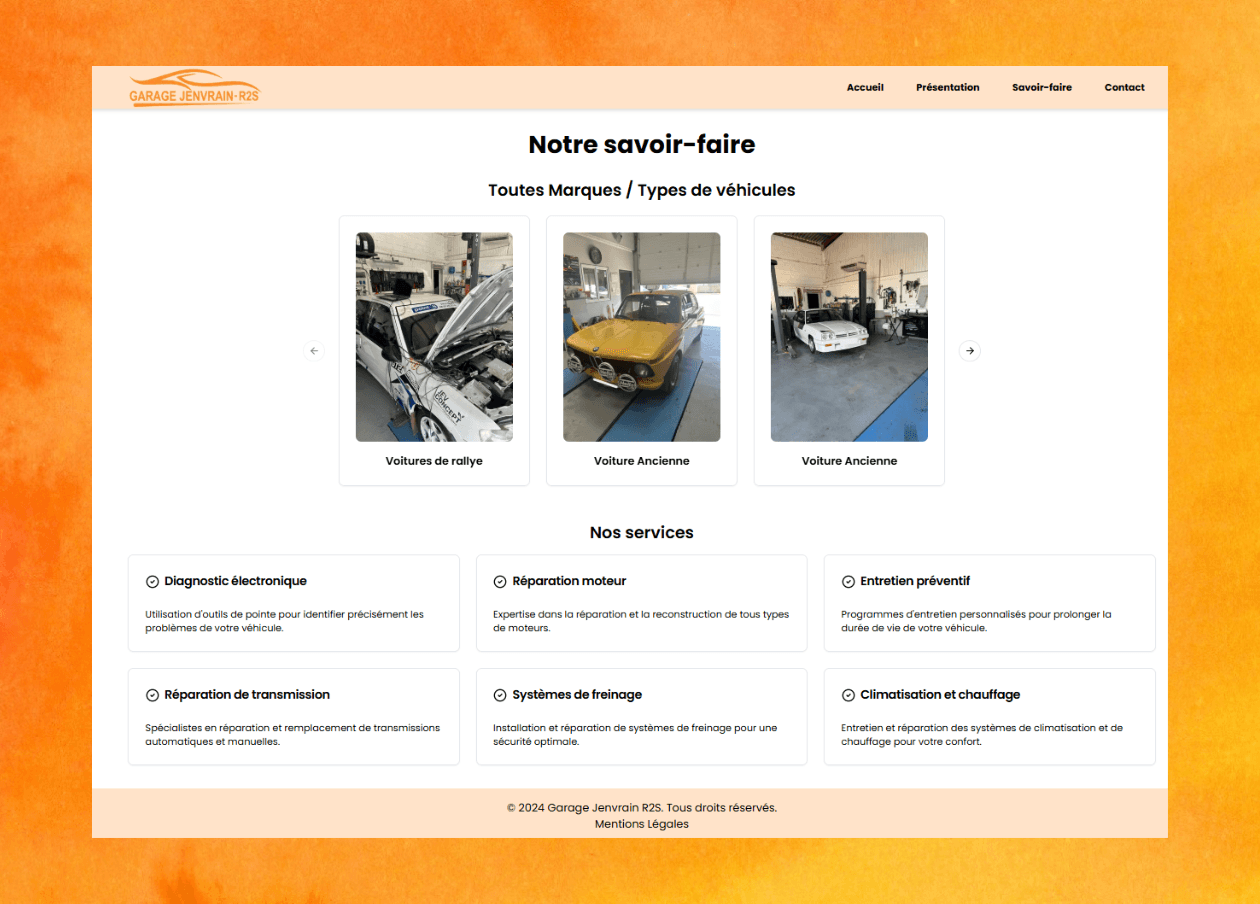Select the Diagnostic électronique heading
Image resolution: width=1260 pixels, height=904 pixels.
coord(236,581)
